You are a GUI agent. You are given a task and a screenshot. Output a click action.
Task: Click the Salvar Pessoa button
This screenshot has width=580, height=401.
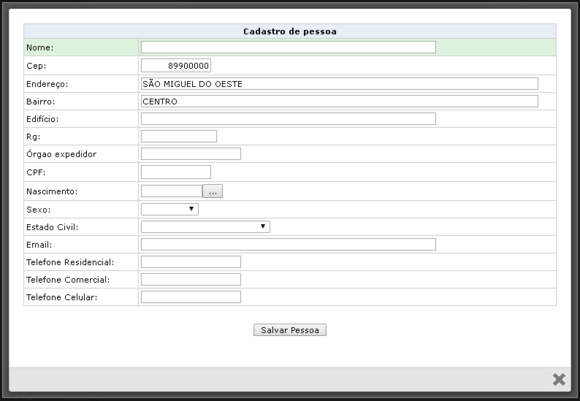290,330
